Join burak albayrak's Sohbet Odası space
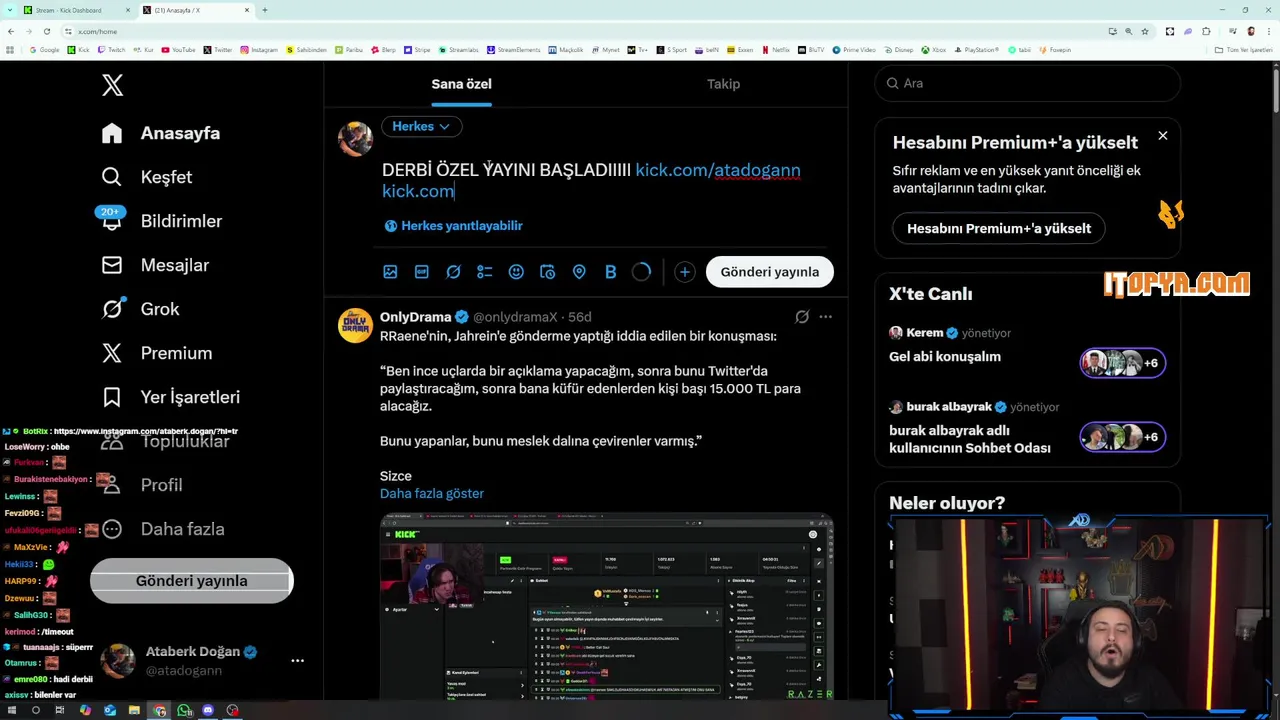Viewport: 1280px width, 720px height. point(1027,429)
